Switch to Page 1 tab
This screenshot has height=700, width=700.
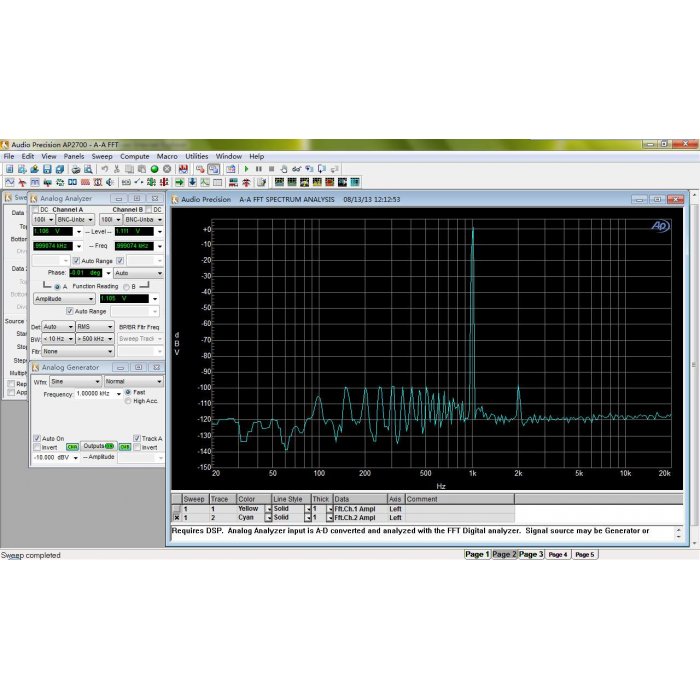tap(477, 554)
